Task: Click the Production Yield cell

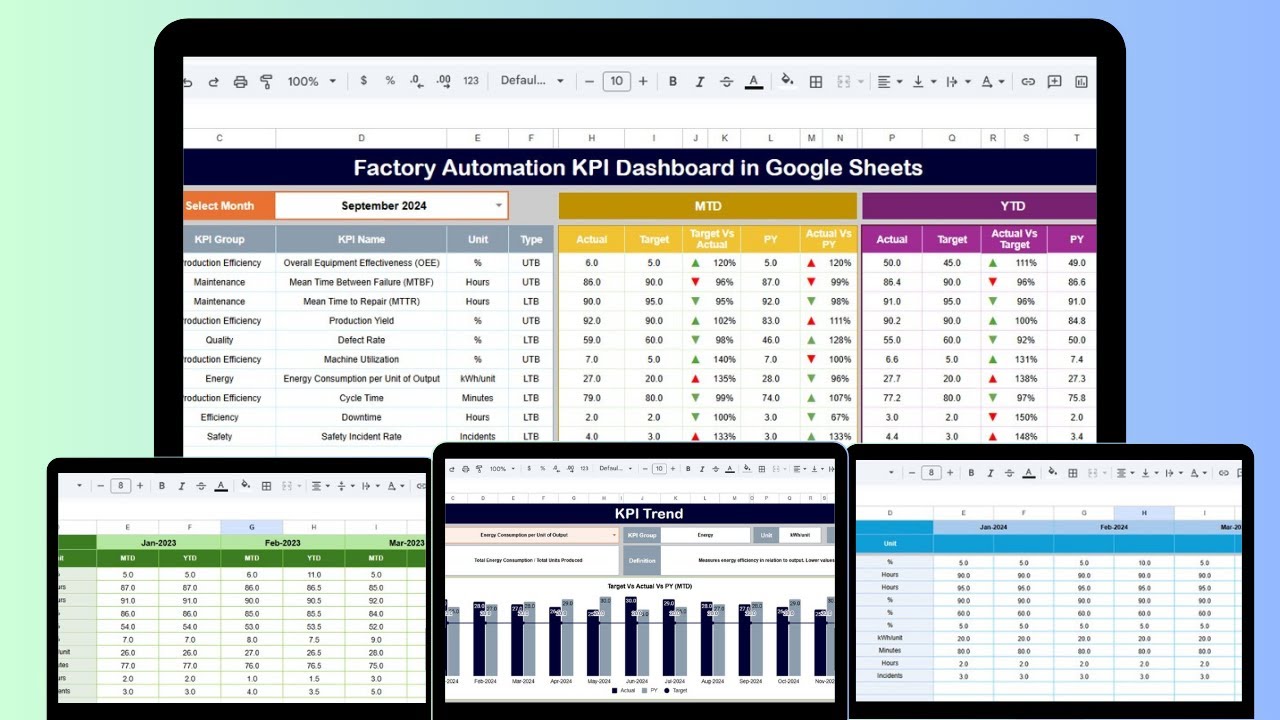Action: [361, 321]
